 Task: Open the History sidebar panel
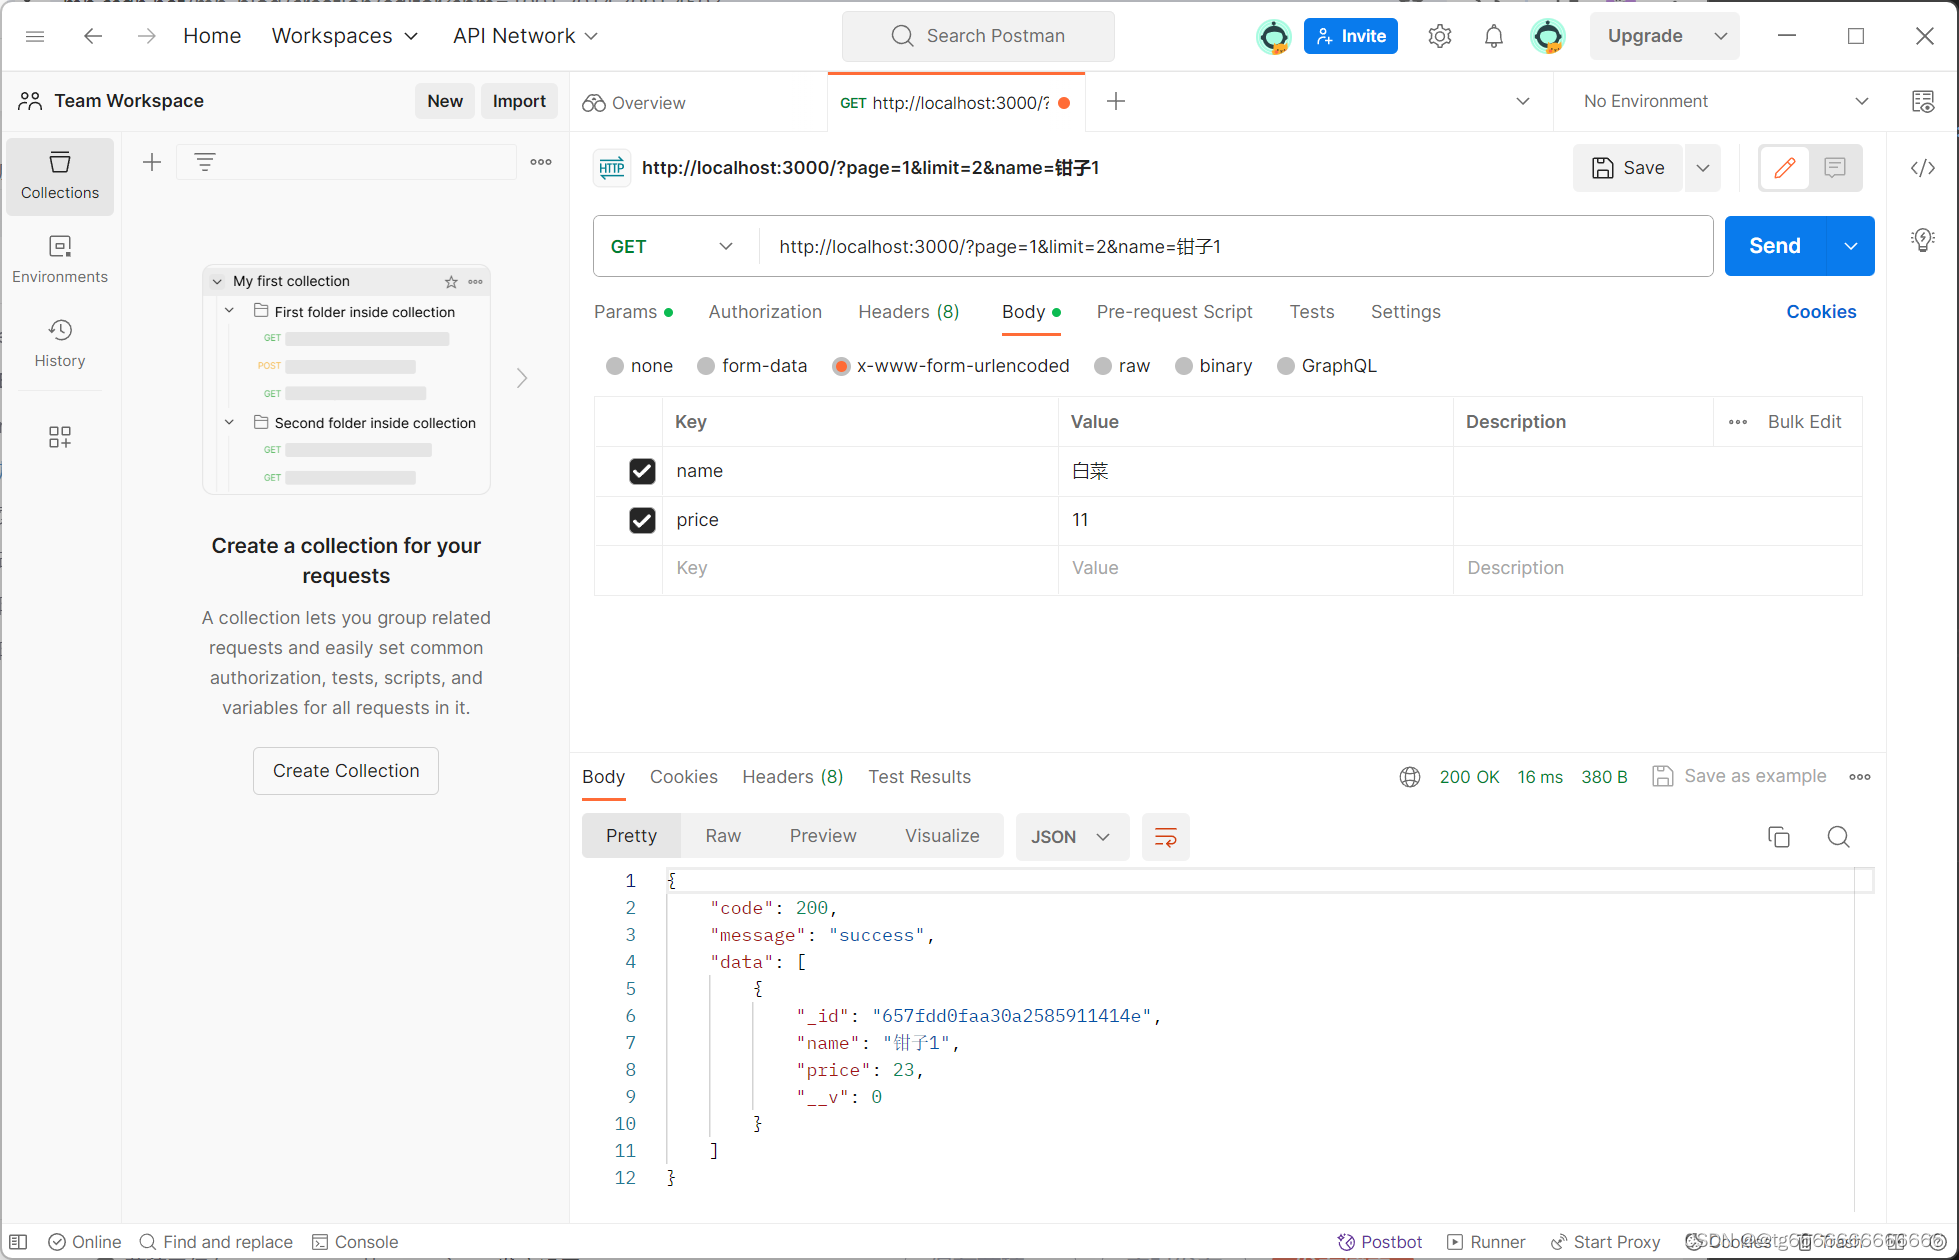click(x=60, y=342)
